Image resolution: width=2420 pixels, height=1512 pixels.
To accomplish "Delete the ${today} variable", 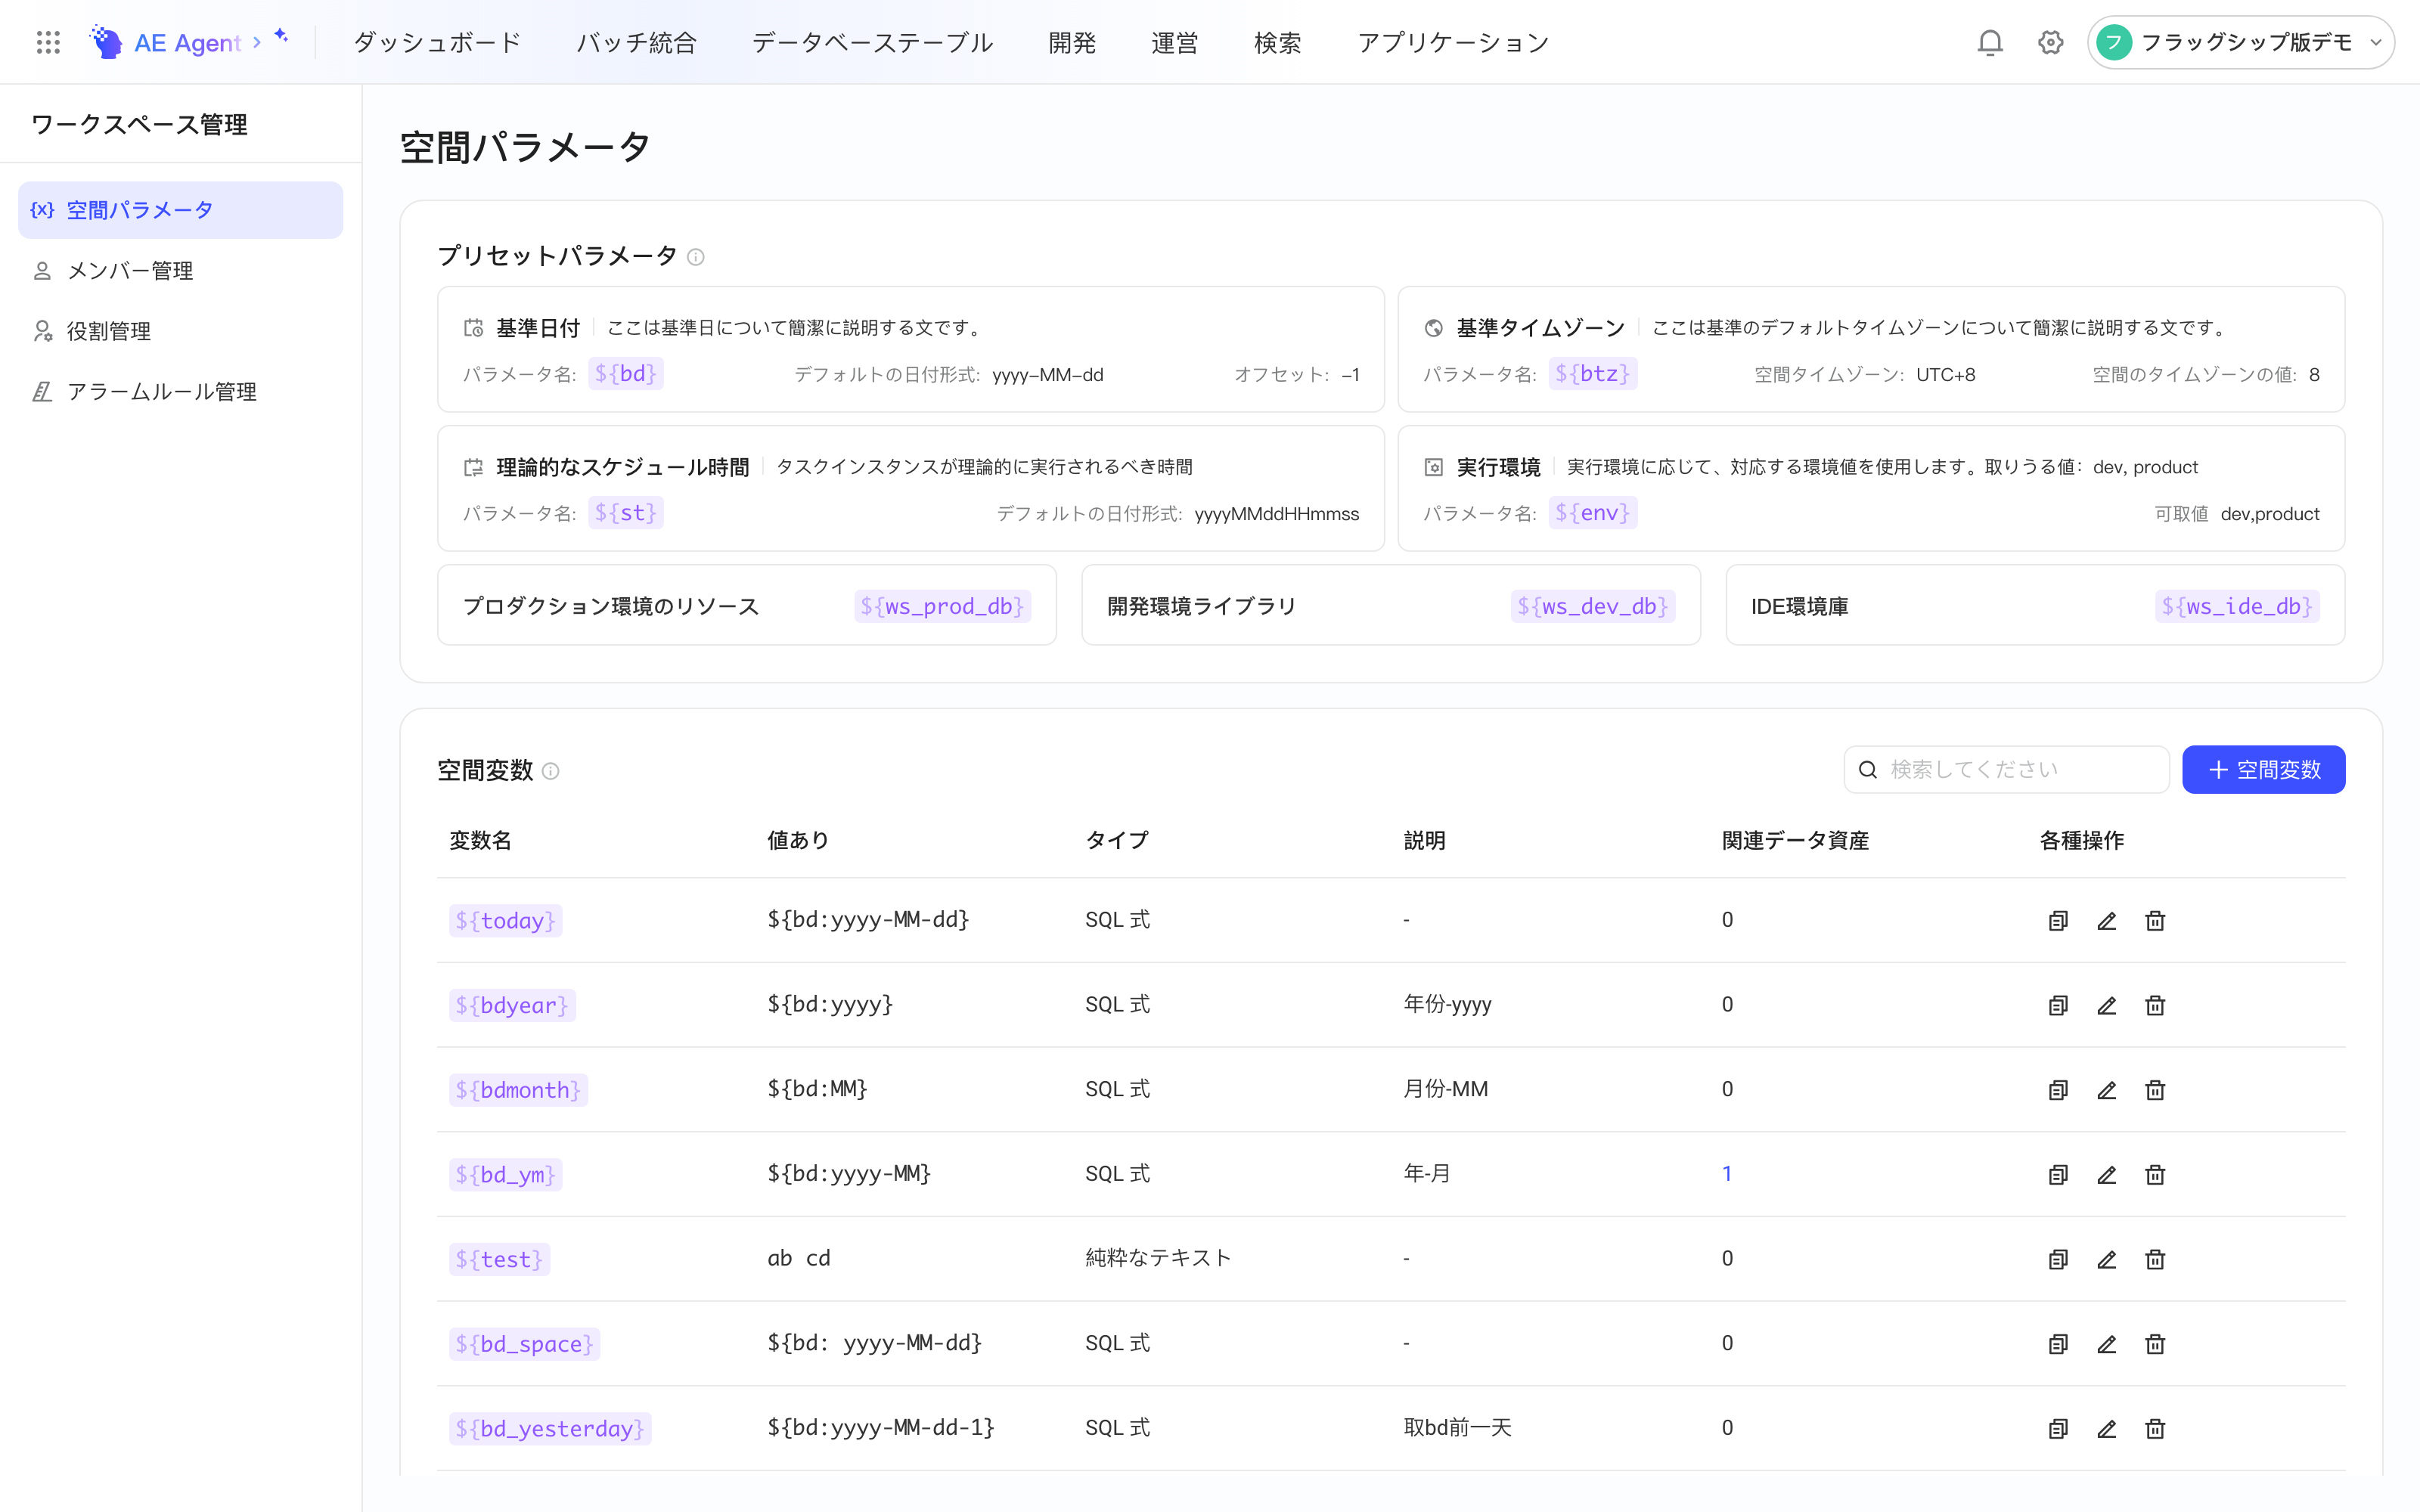I will (x=2155, y=920).
